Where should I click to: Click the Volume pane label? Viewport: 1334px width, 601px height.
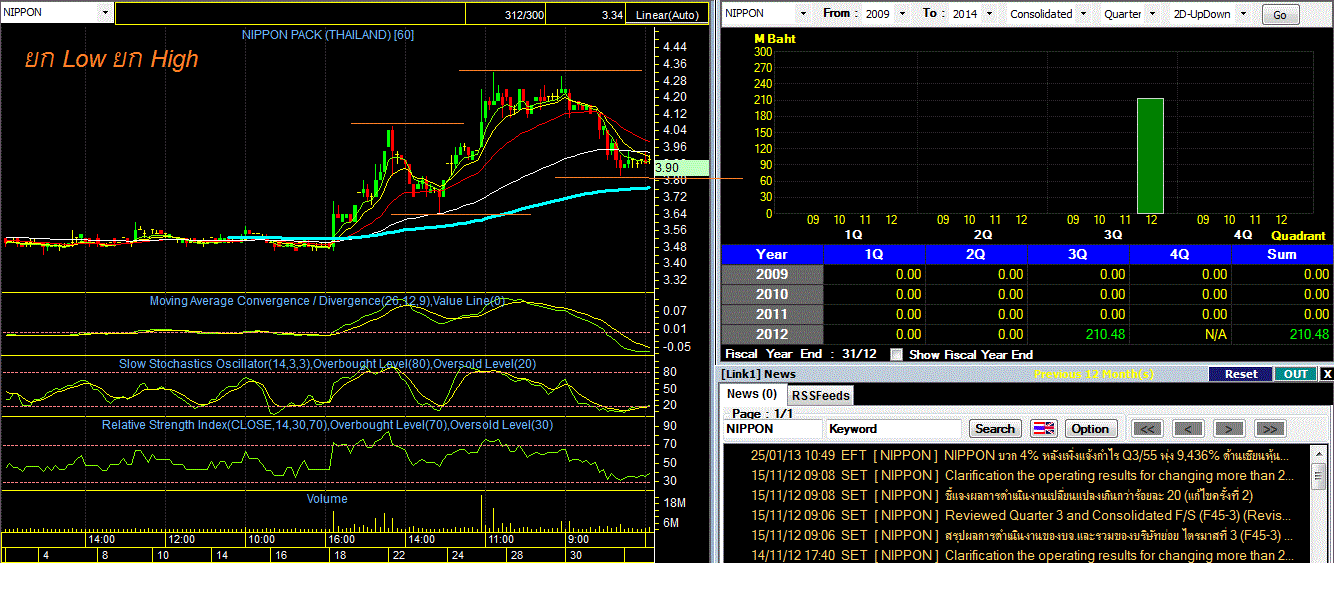(327, 499)
